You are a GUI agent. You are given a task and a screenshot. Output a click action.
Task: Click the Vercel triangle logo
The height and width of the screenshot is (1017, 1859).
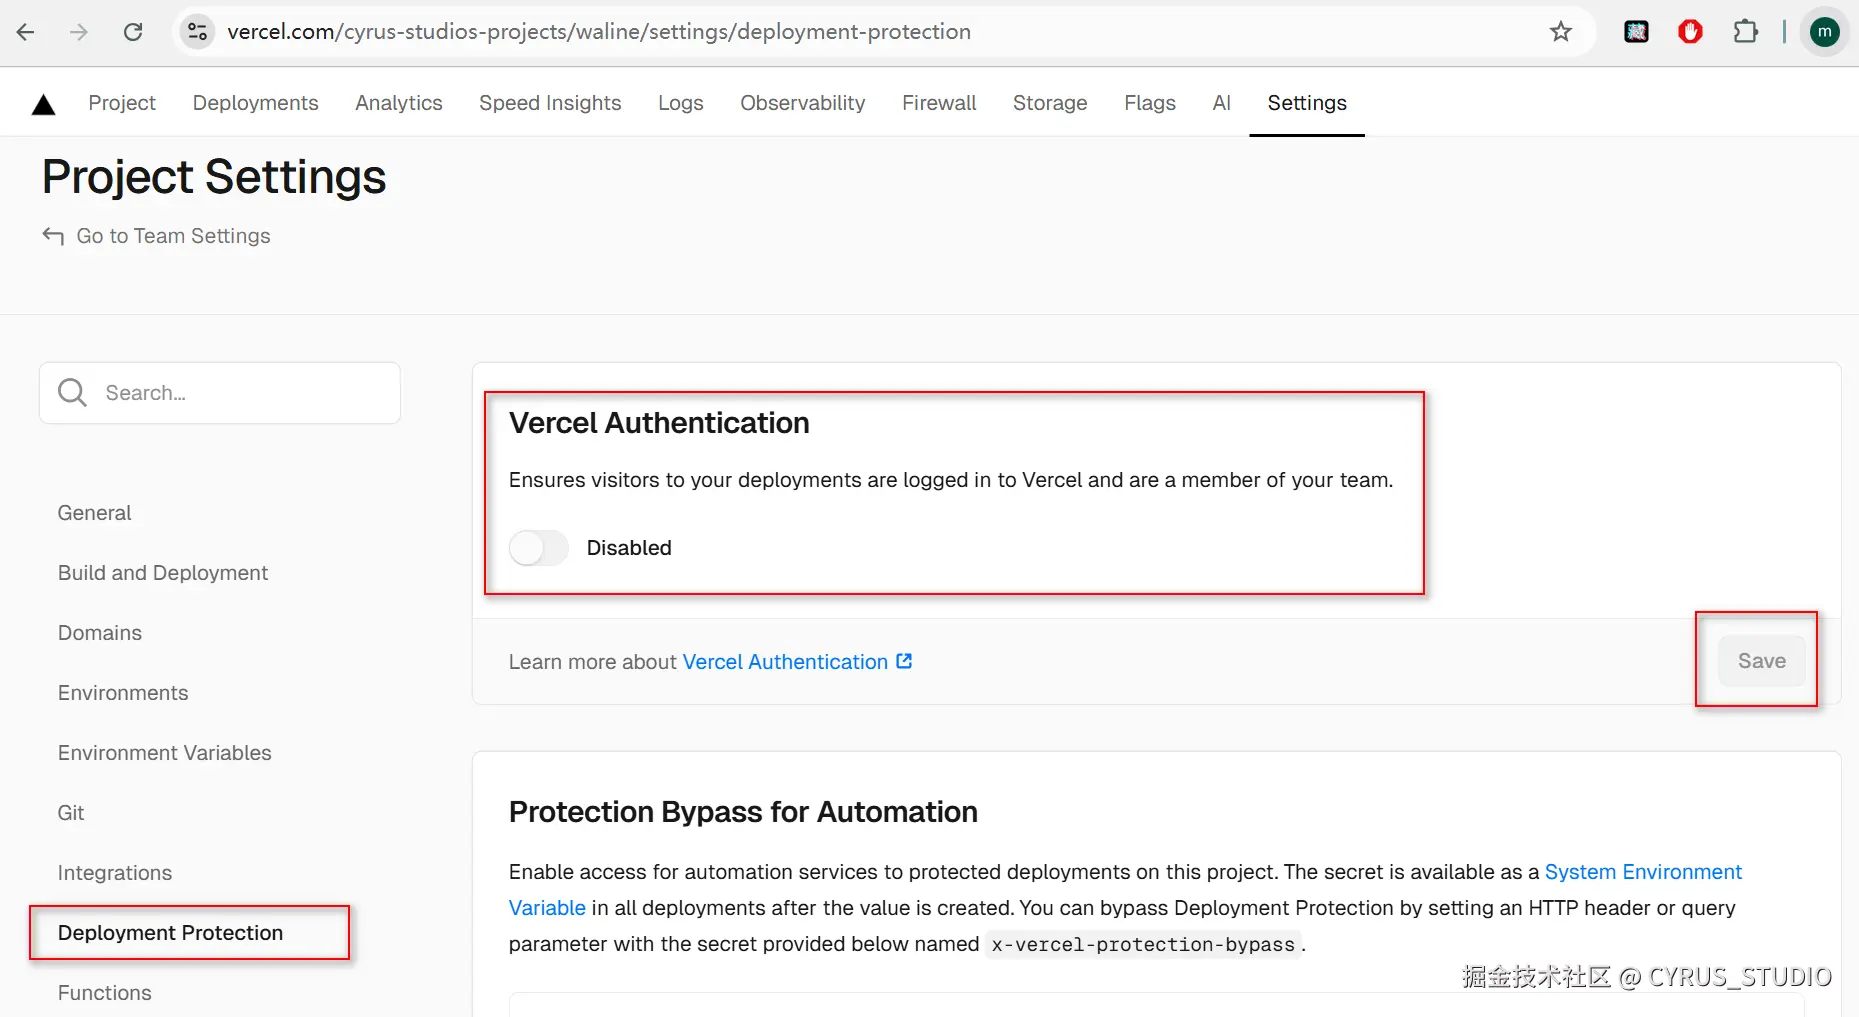(44, 104)
